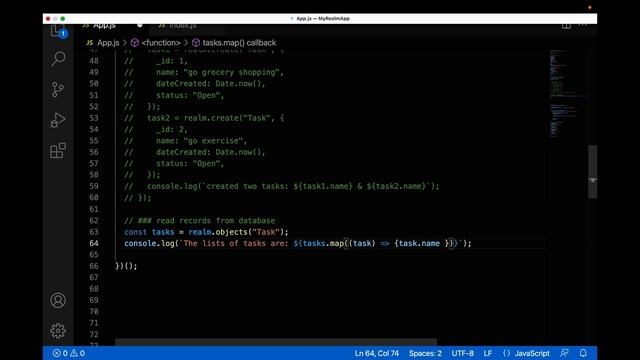Open the Extensions view
Screen dimensions: 640x360
click(58, 150)
